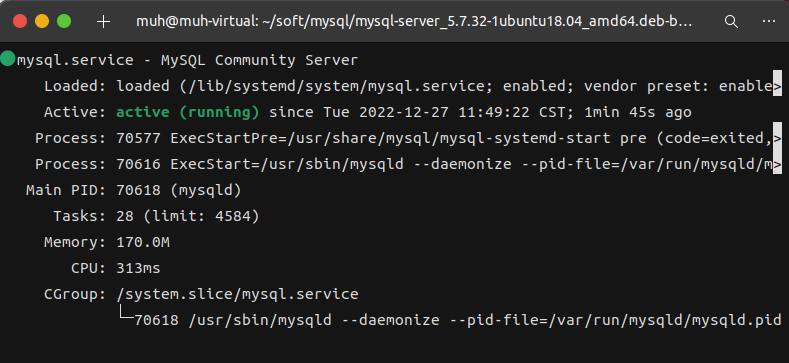789x363 pixels.
Task: Open the three-dots more options menu
Action: 768,21
